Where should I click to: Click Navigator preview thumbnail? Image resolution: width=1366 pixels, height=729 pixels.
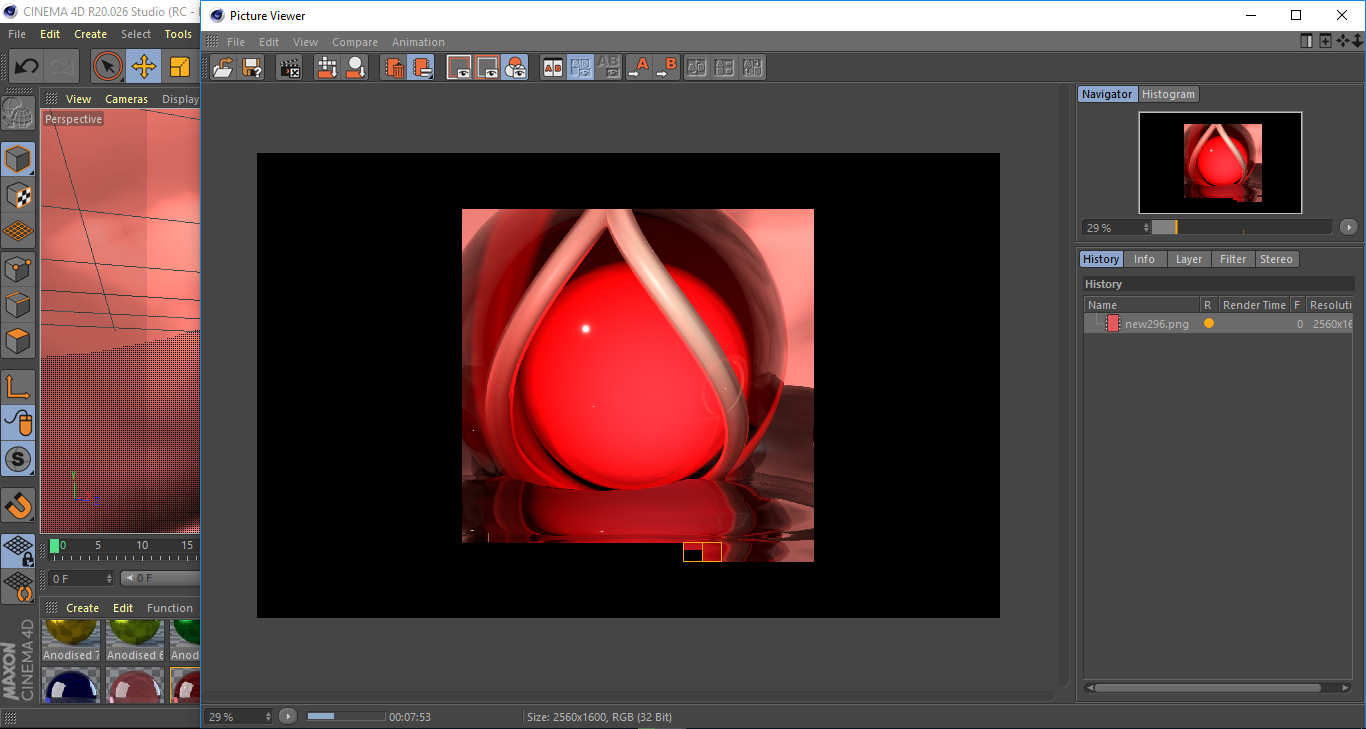(1220, 162)
